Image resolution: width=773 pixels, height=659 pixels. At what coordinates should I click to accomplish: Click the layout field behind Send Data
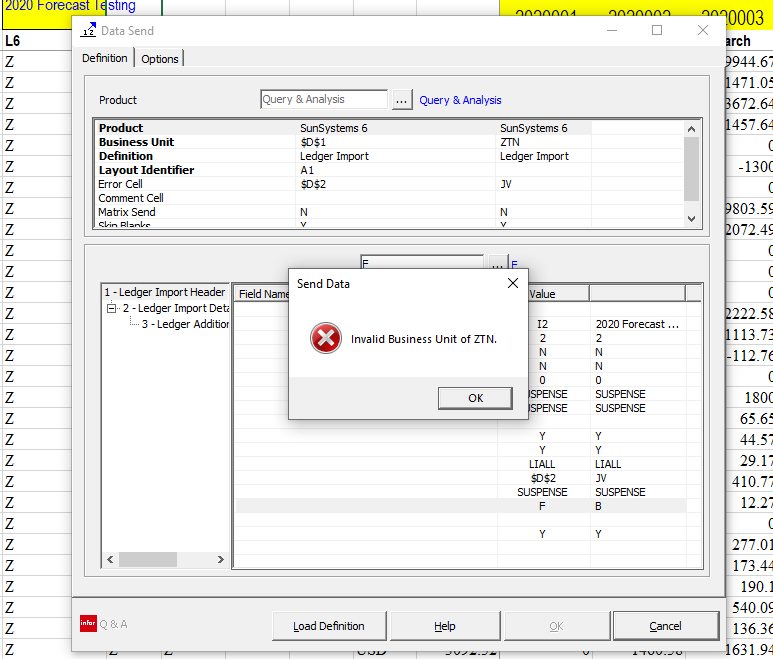[x=422, y=262]
